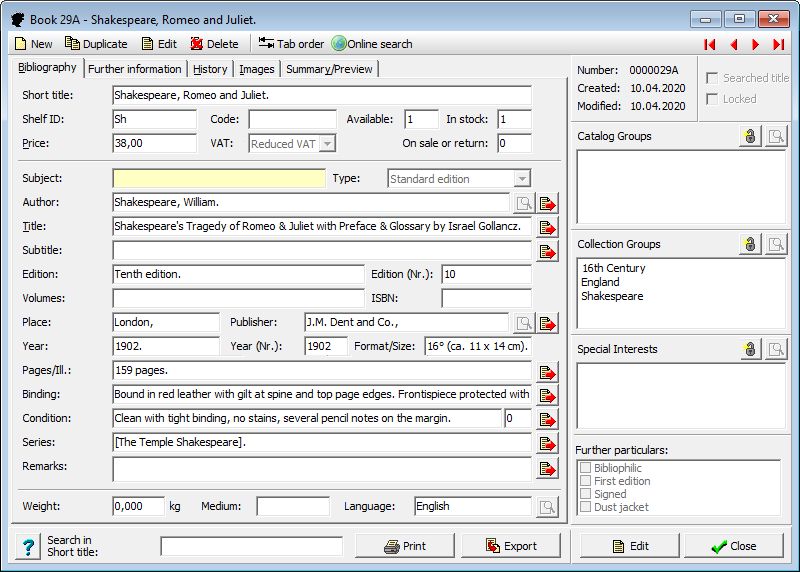This screenshot has width=800, height=572.
Task: Click the Export button
Action: click(x=511, y=546)
